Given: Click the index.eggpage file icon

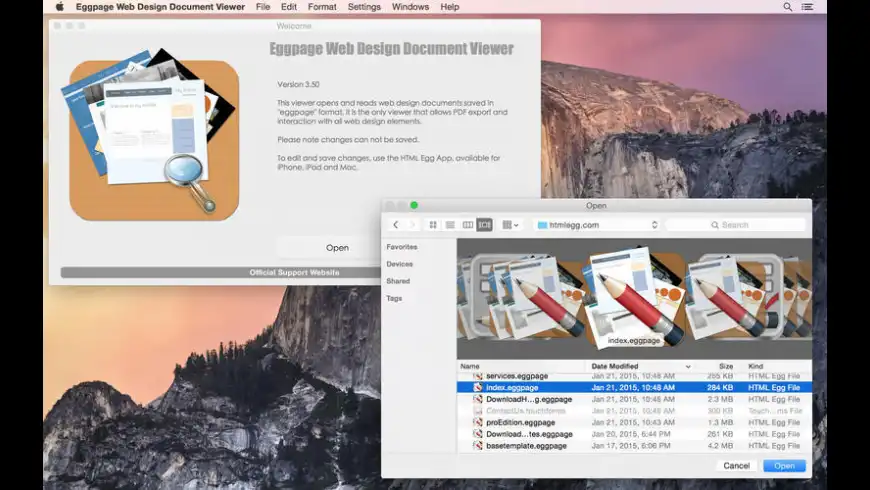Looking at the screenshot, I should pos(477,387).
